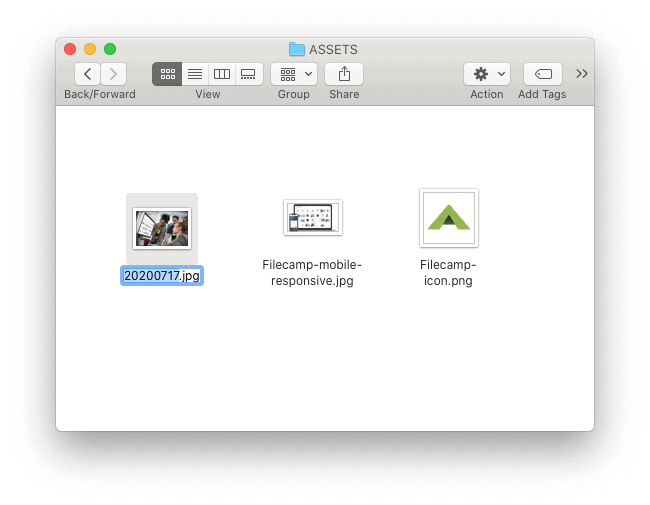This screenshot has width=650, height=505.
Task: Open the Action gear dropdown
Action: point(487,74)
